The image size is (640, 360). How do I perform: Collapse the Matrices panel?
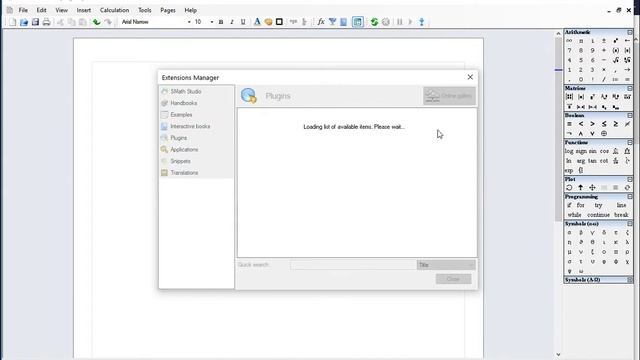(x=630, y=88)
